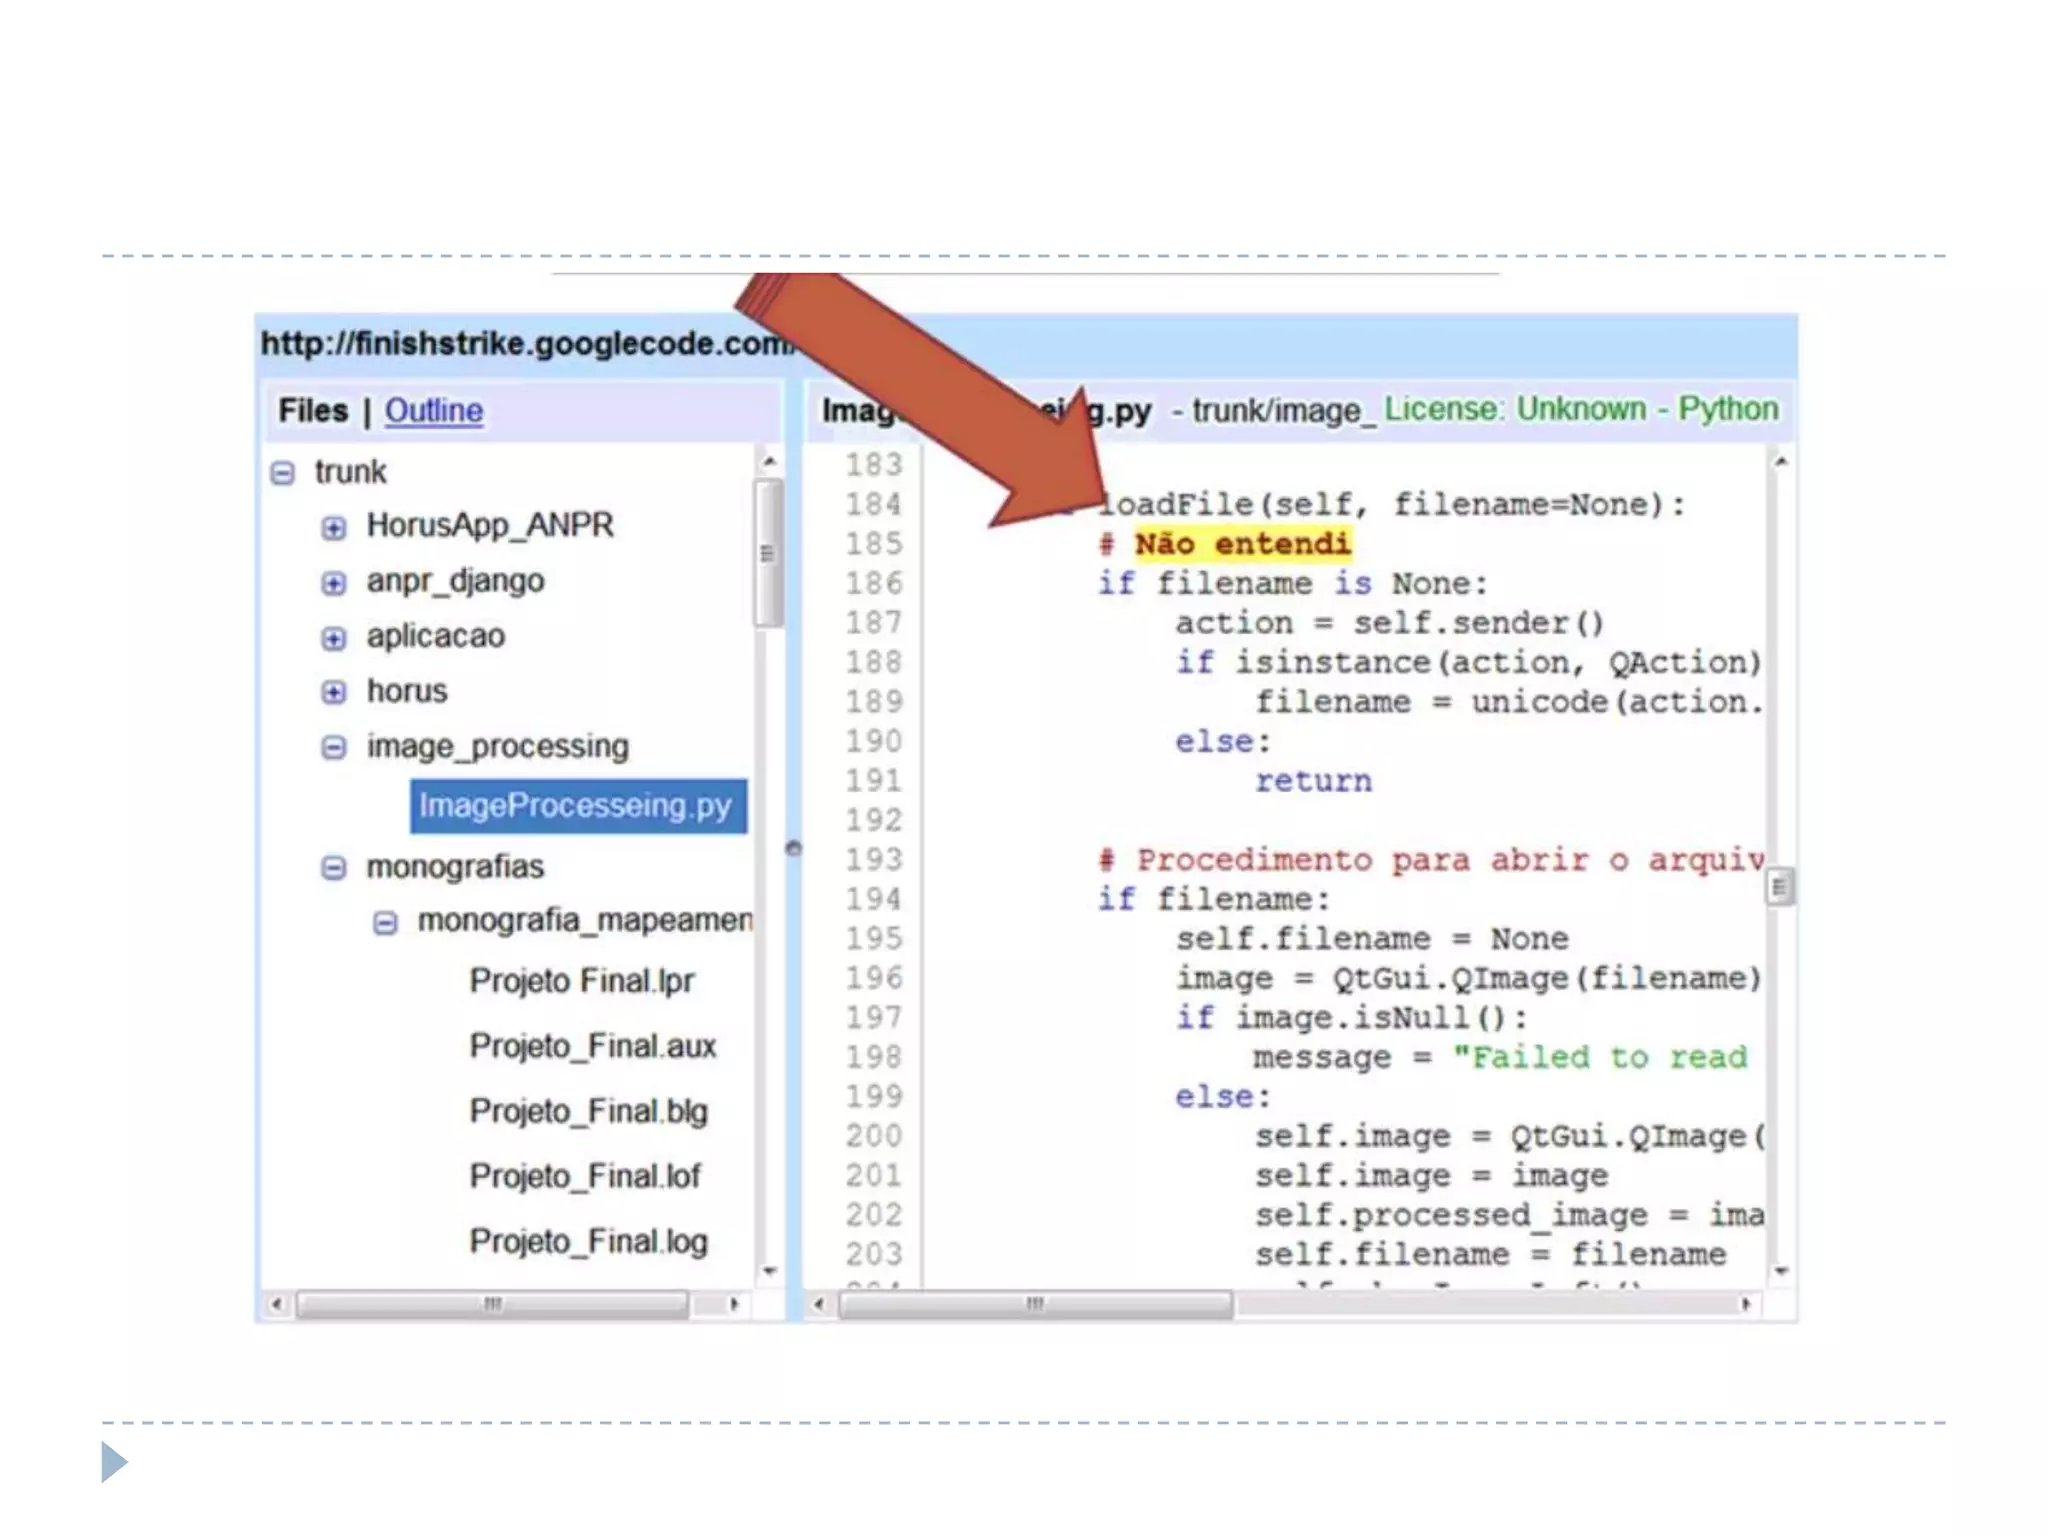Select the Files tab label
2048x1536 pixels.
tap(313, 411)
